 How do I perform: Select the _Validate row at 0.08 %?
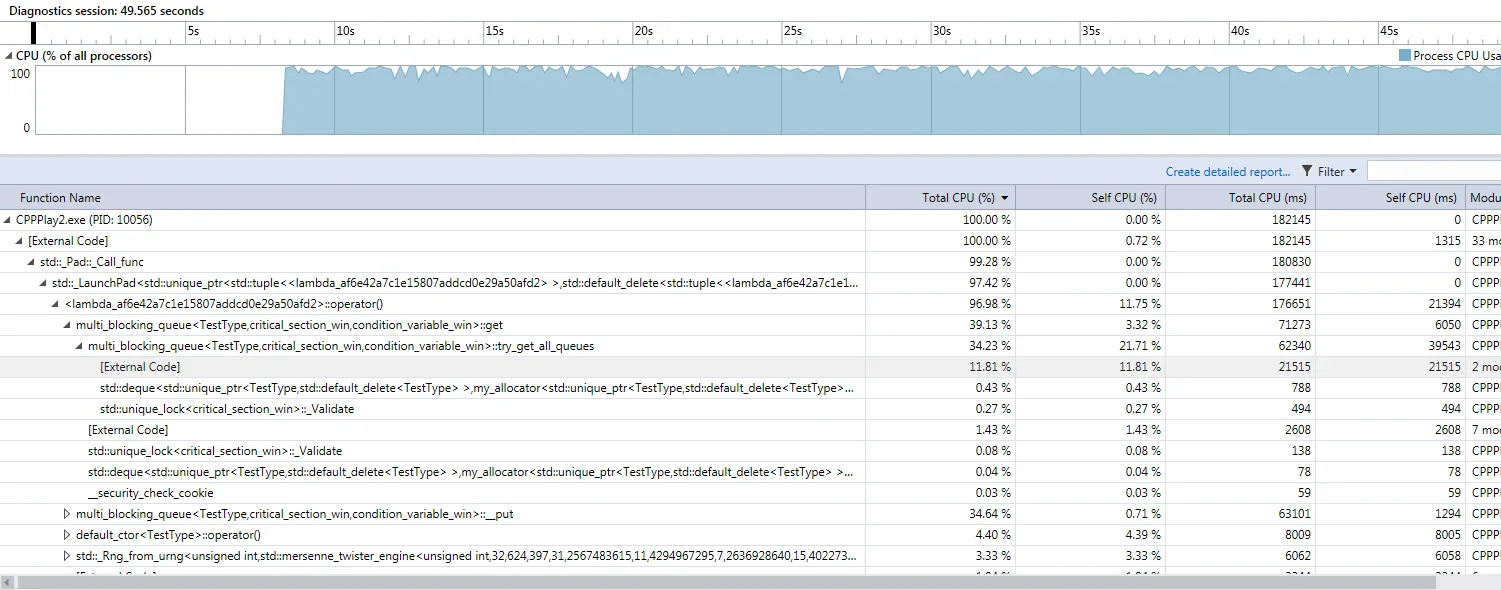pos(750,451)
